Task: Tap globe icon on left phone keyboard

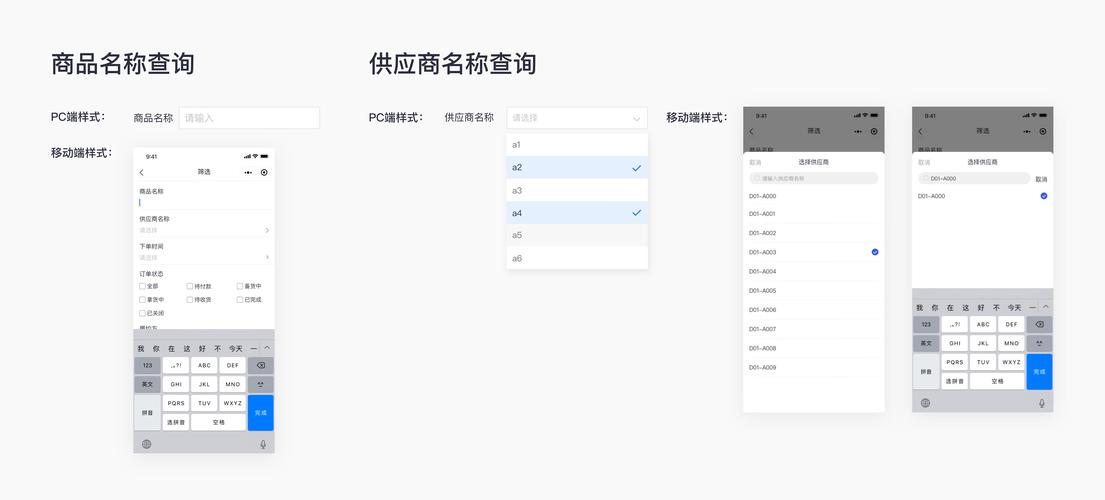Action: pyautogui.click(x=146, y=444)
